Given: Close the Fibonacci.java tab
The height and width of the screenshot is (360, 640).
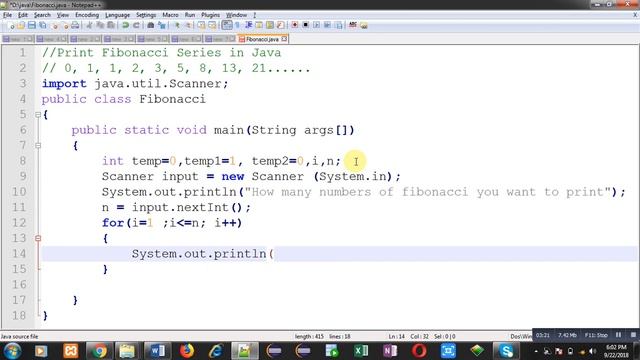Looking at the screenshot, I should [x=284, y=39].
